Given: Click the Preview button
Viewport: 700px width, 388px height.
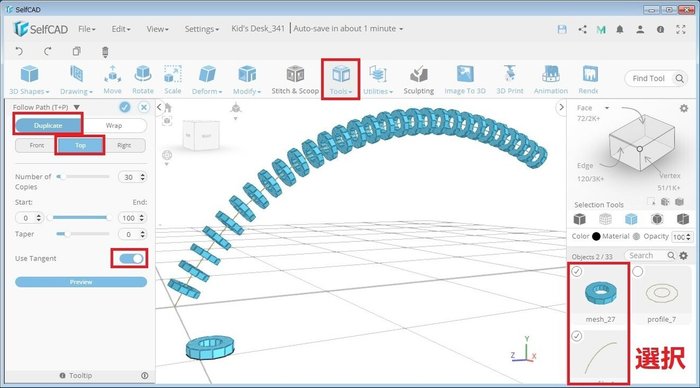Looking at the screenshot, I should (81, 282).
